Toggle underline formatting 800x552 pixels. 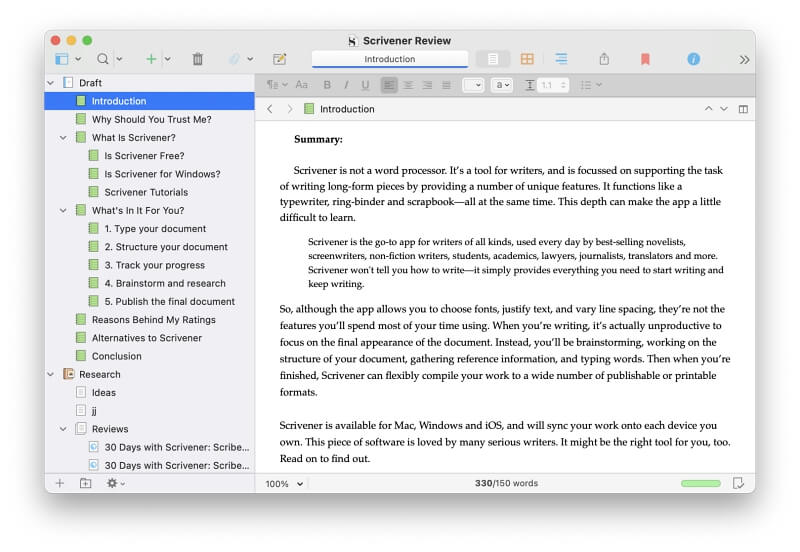click(x=365, y=85)
